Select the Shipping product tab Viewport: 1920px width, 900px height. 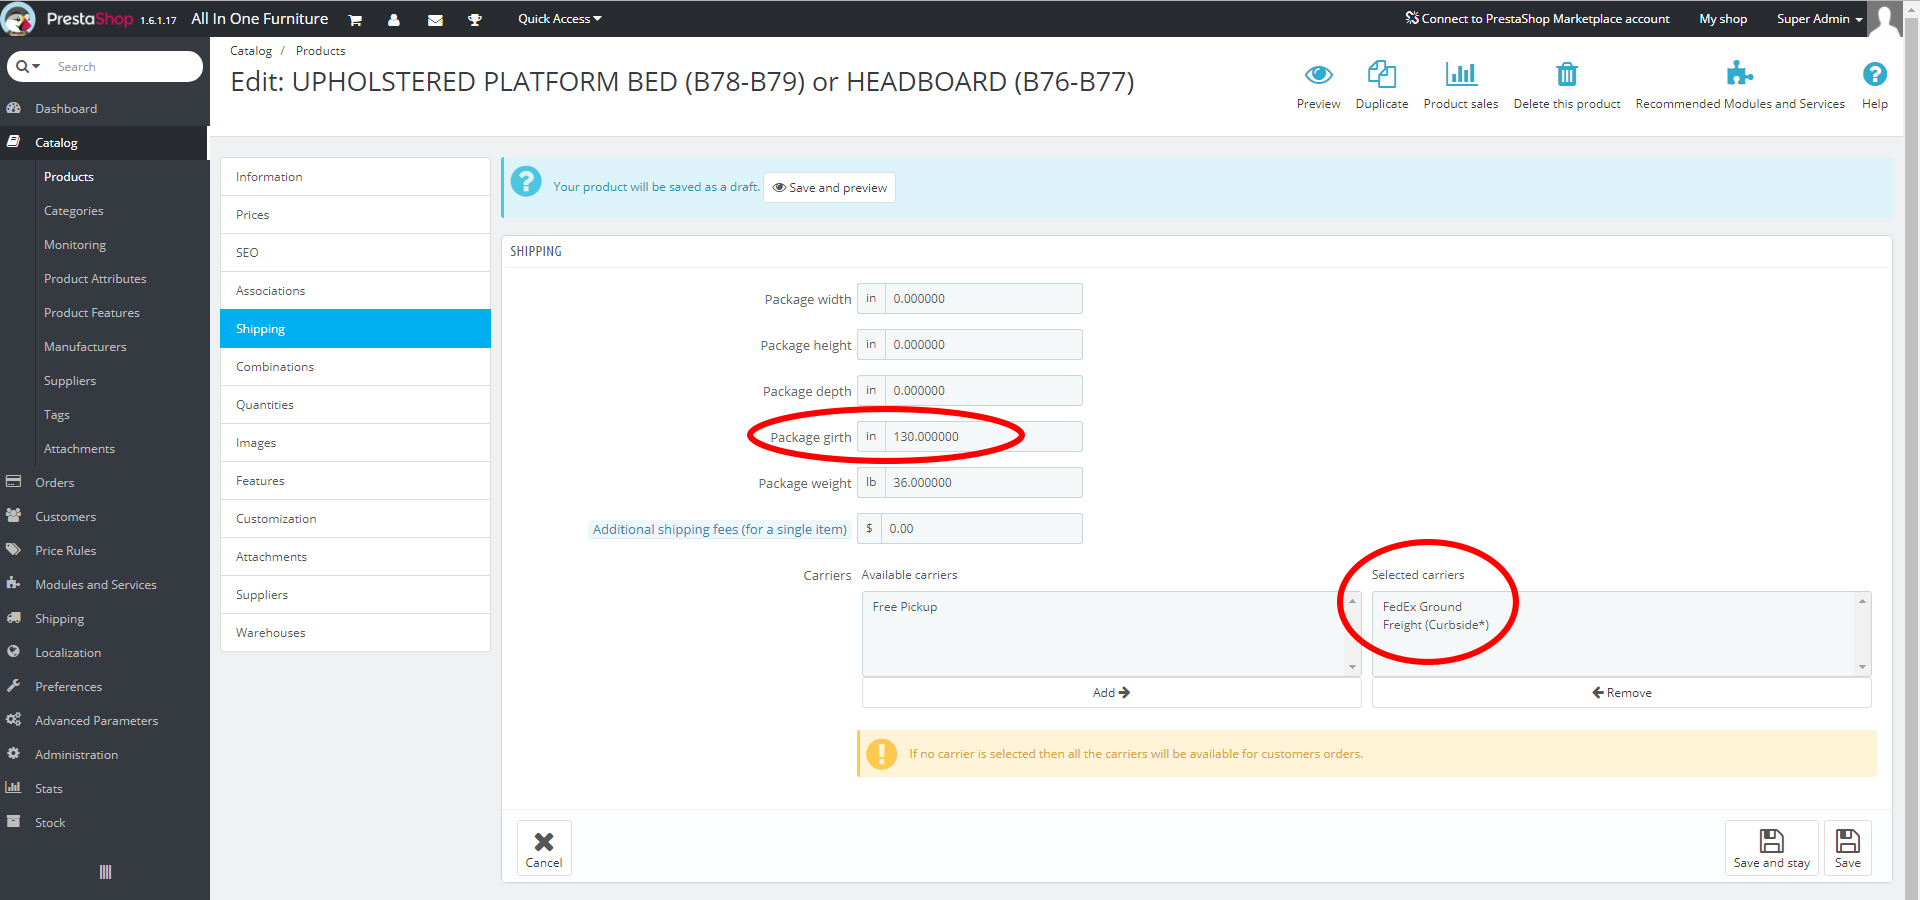click(355, 329)
